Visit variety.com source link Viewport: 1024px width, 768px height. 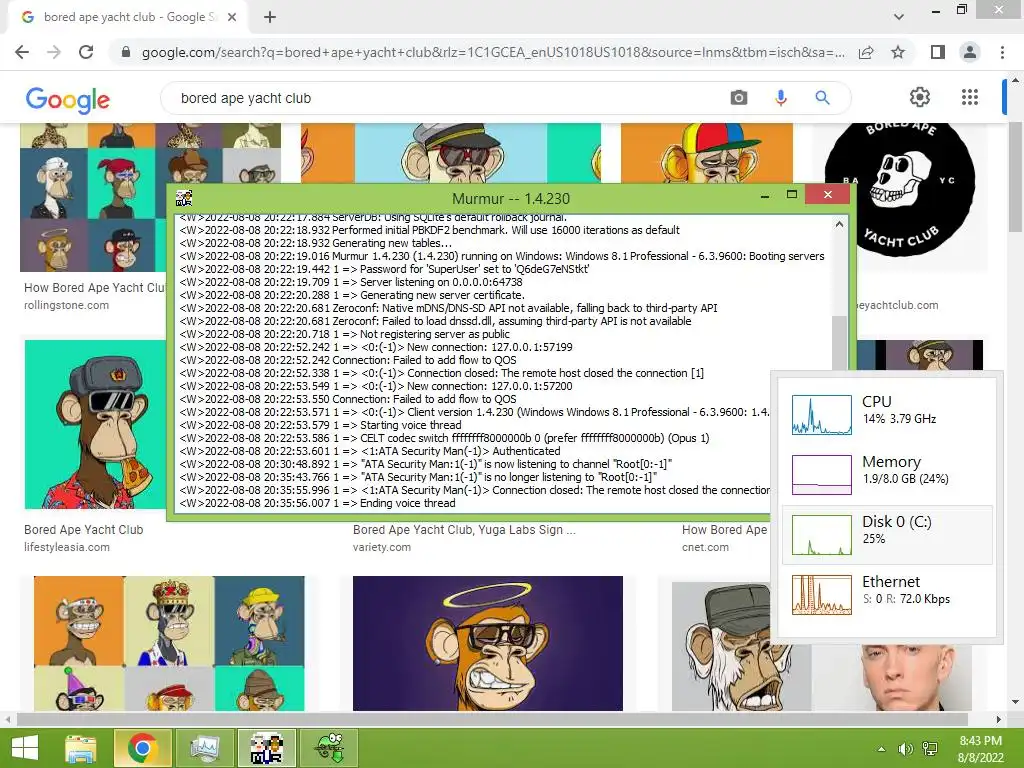pos(382,547)
